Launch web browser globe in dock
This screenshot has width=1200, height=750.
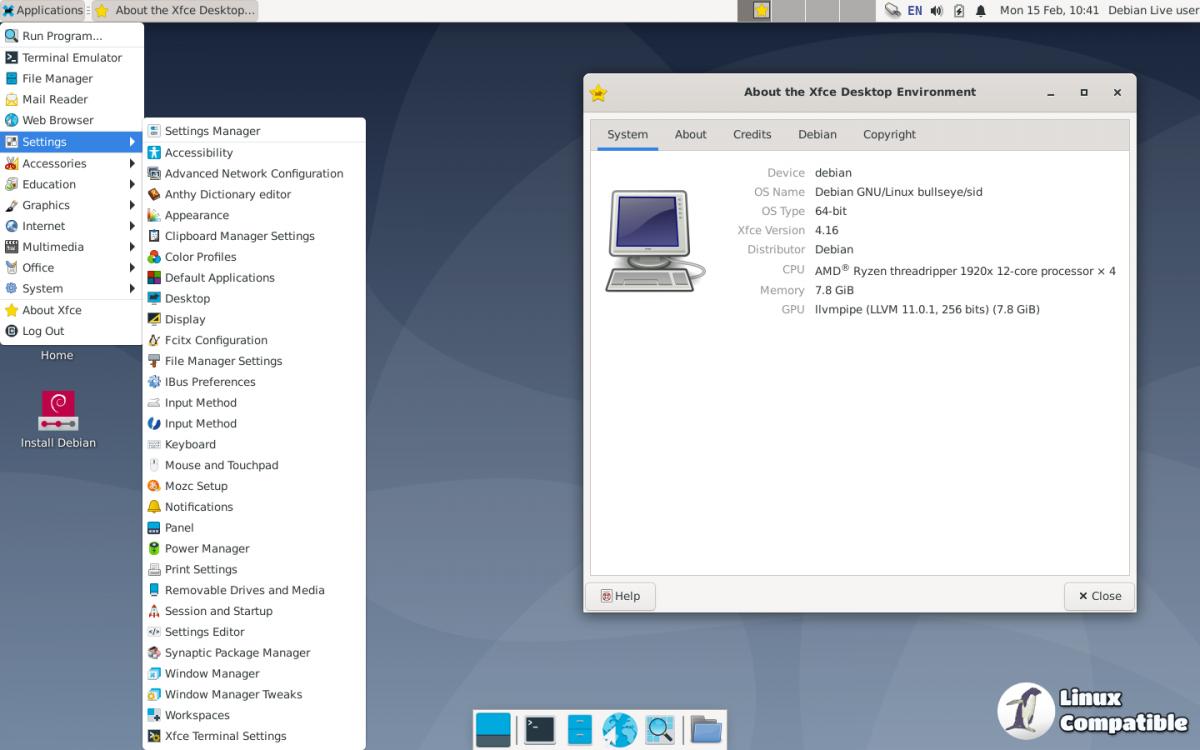(619, 730)
